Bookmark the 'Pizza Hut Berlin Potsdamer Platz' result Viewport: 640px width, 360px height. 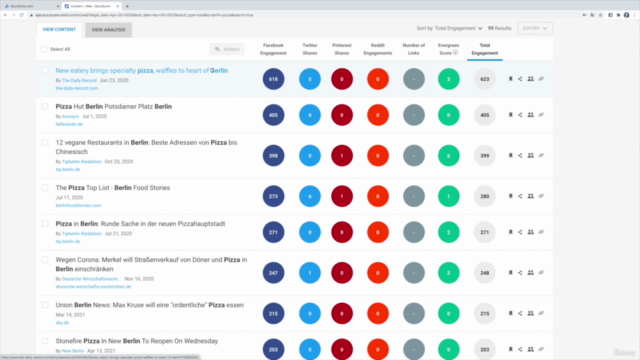click(x=510, y=115)
